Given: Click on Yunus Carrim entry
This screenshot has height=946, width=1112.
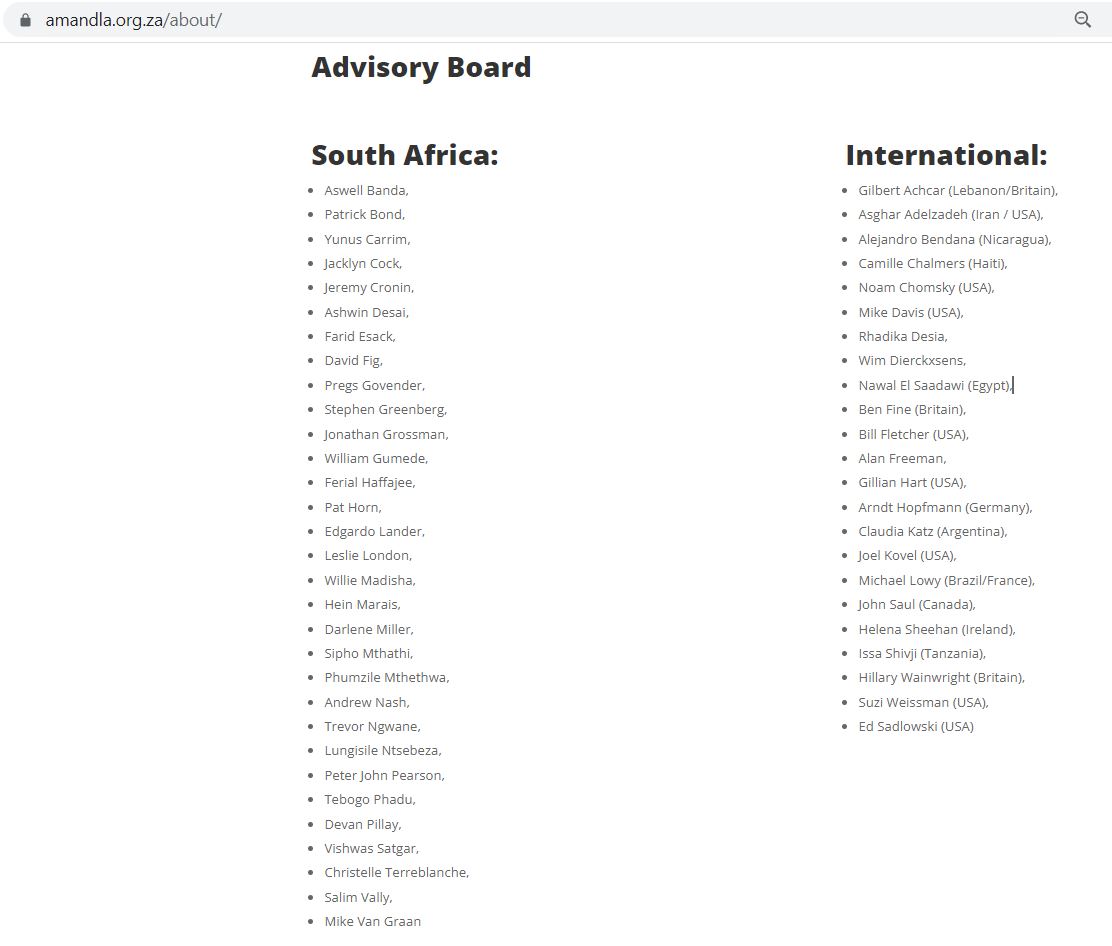Looking at the screenshot, I should [x=367, y=239].
